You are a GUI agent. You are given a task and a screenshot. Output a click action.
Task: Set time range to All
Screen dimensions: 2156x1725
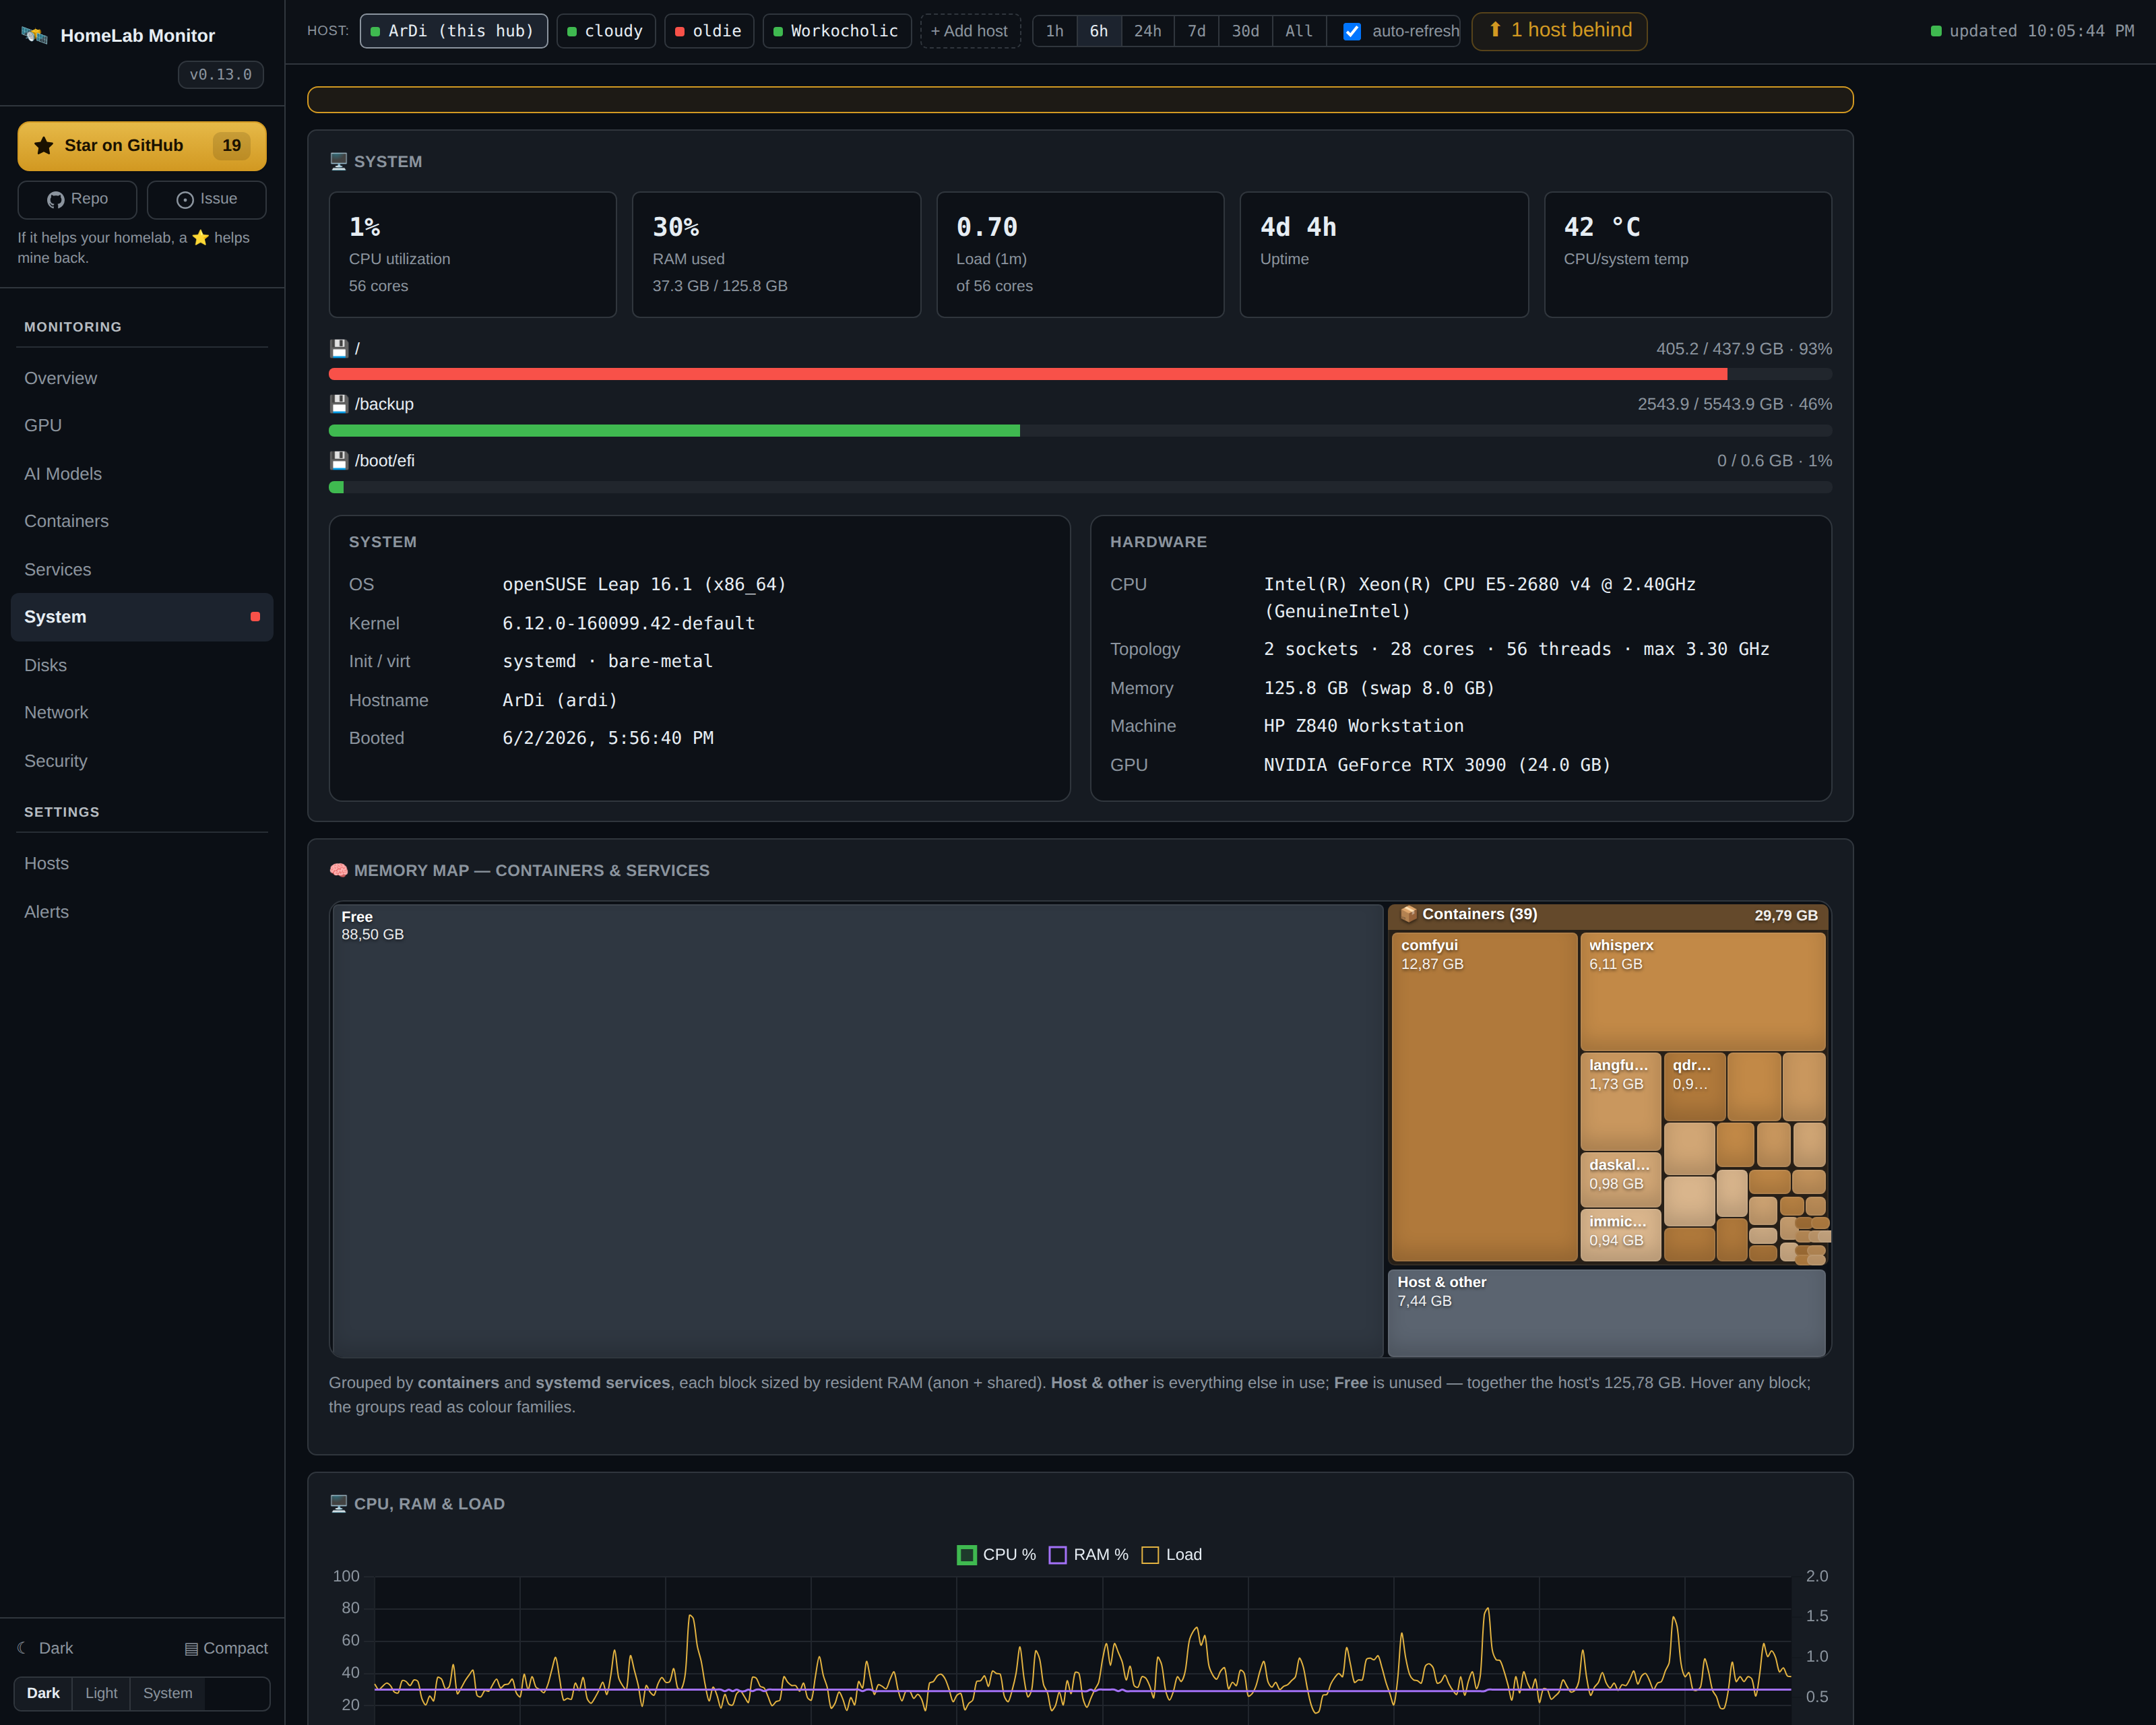tap(1299, 31)
